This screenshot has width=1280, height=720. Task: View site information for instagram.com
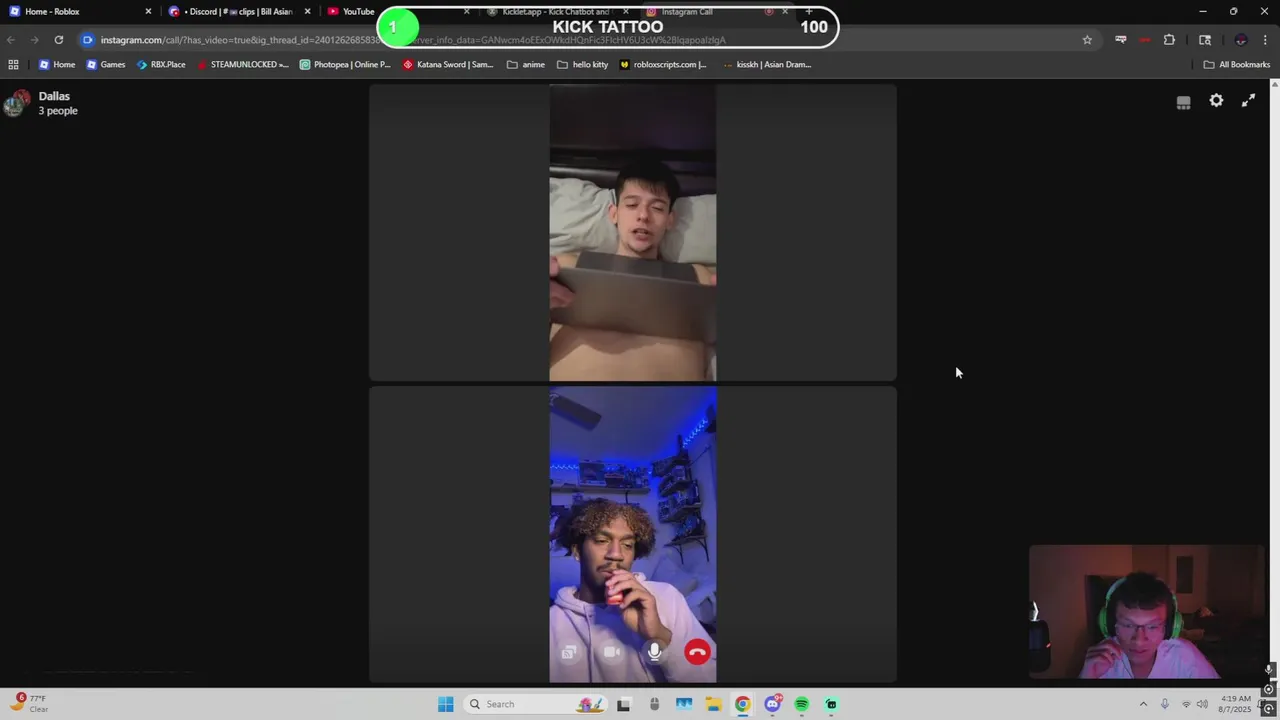[x=88, y=40]
